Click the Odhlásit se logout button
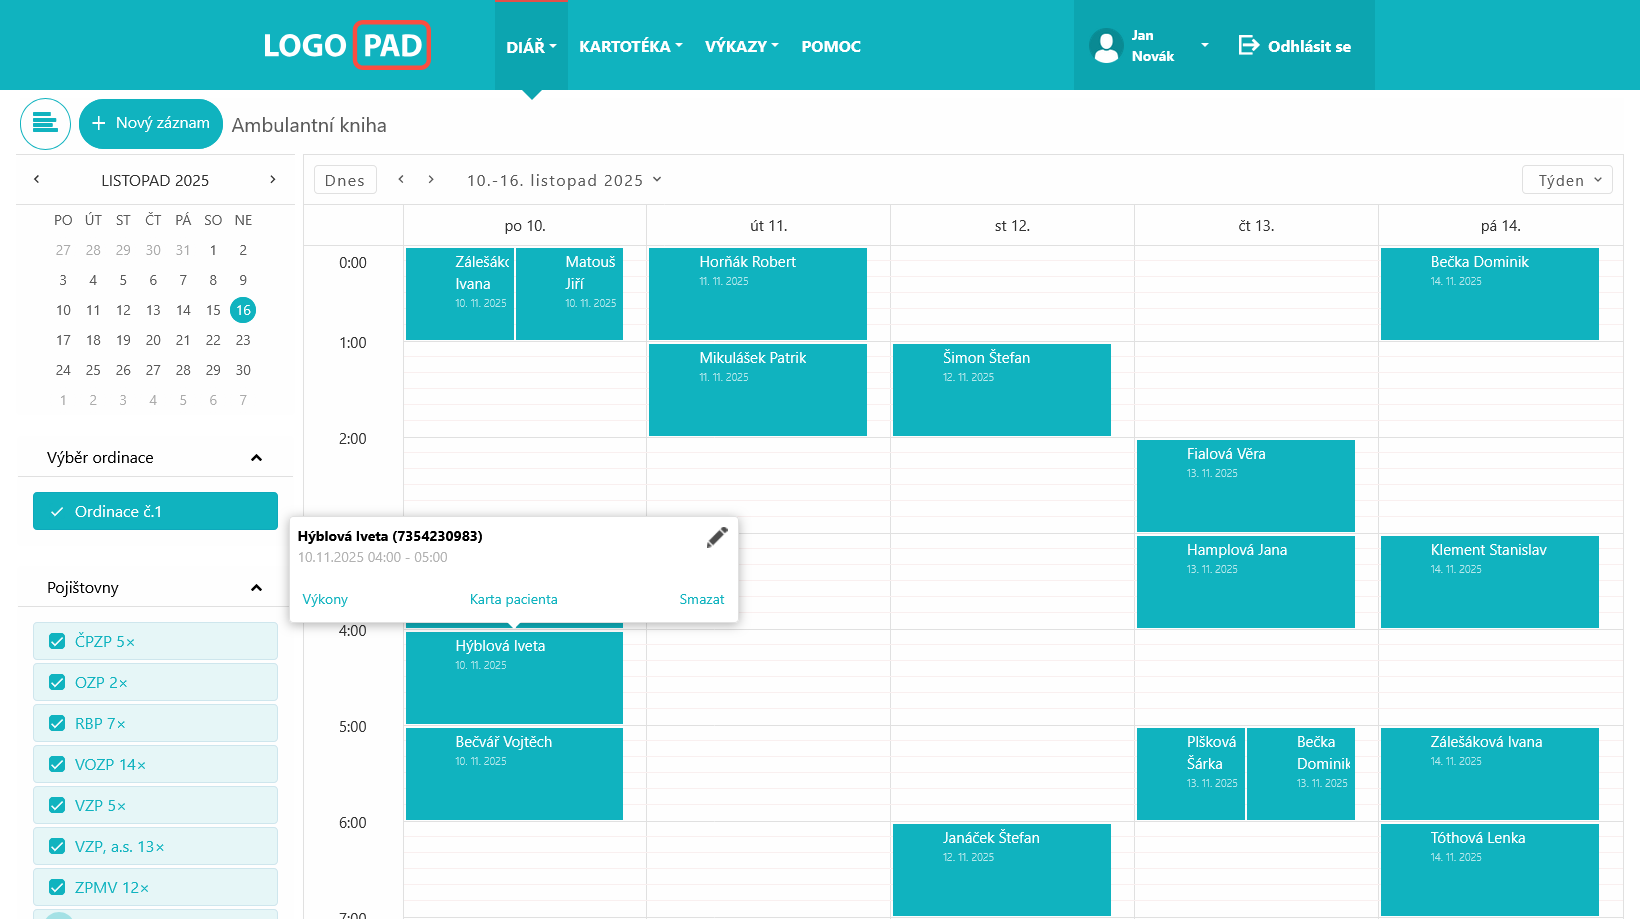 (x=1295, y=46)
